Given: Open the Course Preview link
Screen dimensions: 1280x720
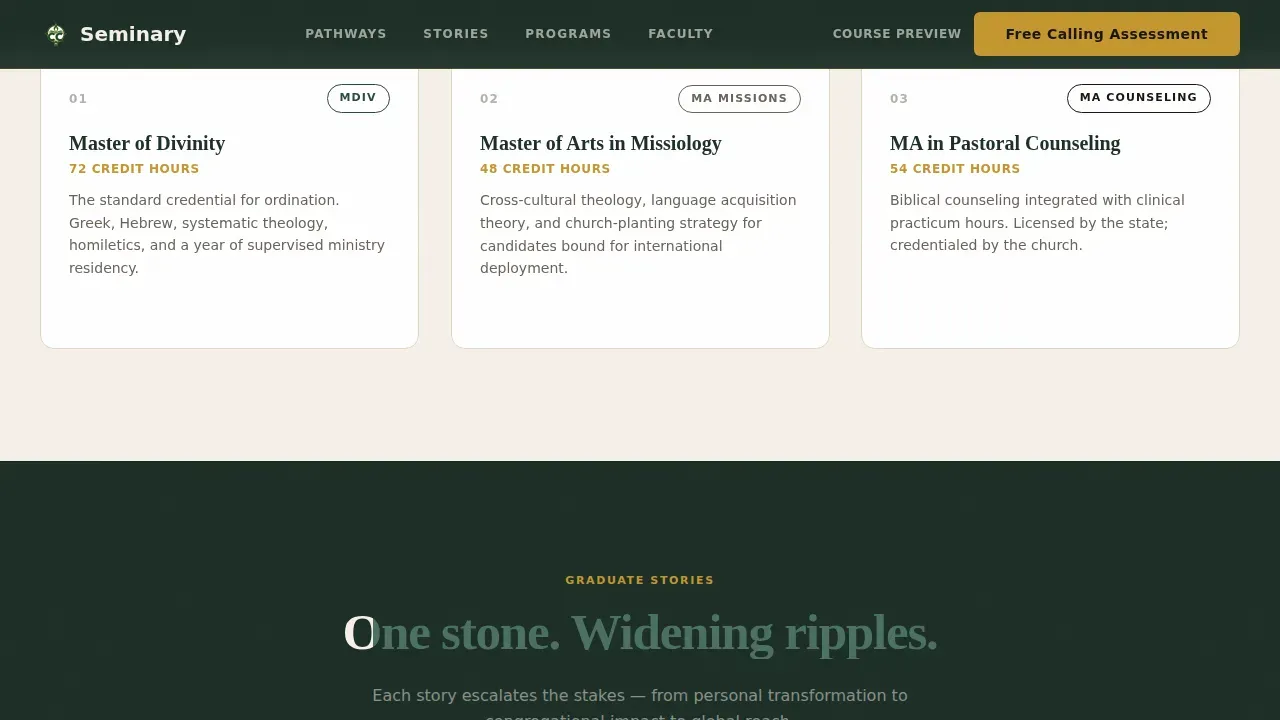Looking at the screenshot, I should (897, 34).
